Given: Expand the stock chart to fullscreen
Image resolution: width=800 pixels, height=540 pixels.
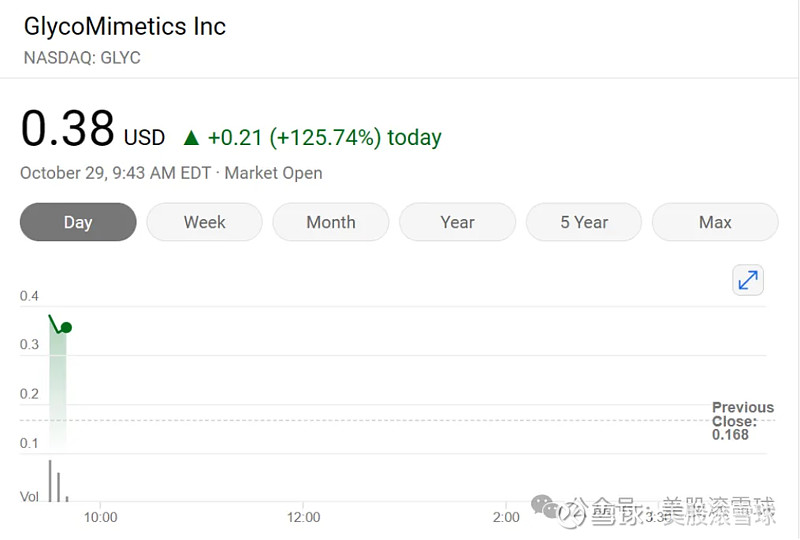Looking at the screenshot, I should (x=747, y=280).
